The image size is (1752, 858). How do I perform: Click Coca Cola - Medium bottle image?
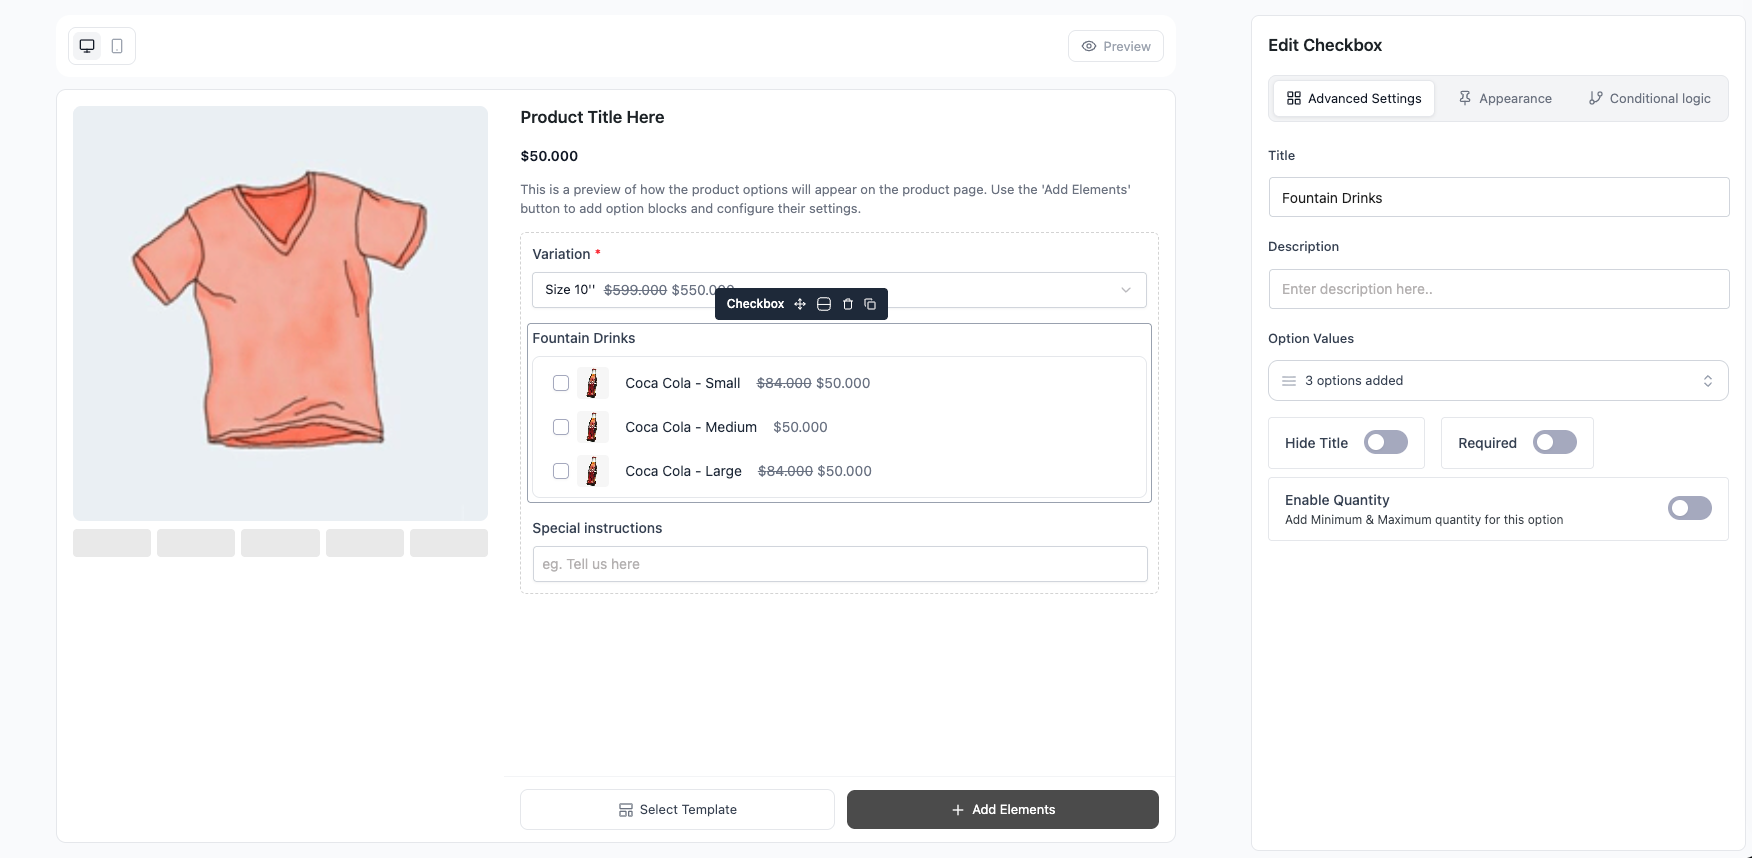[593, 427]
